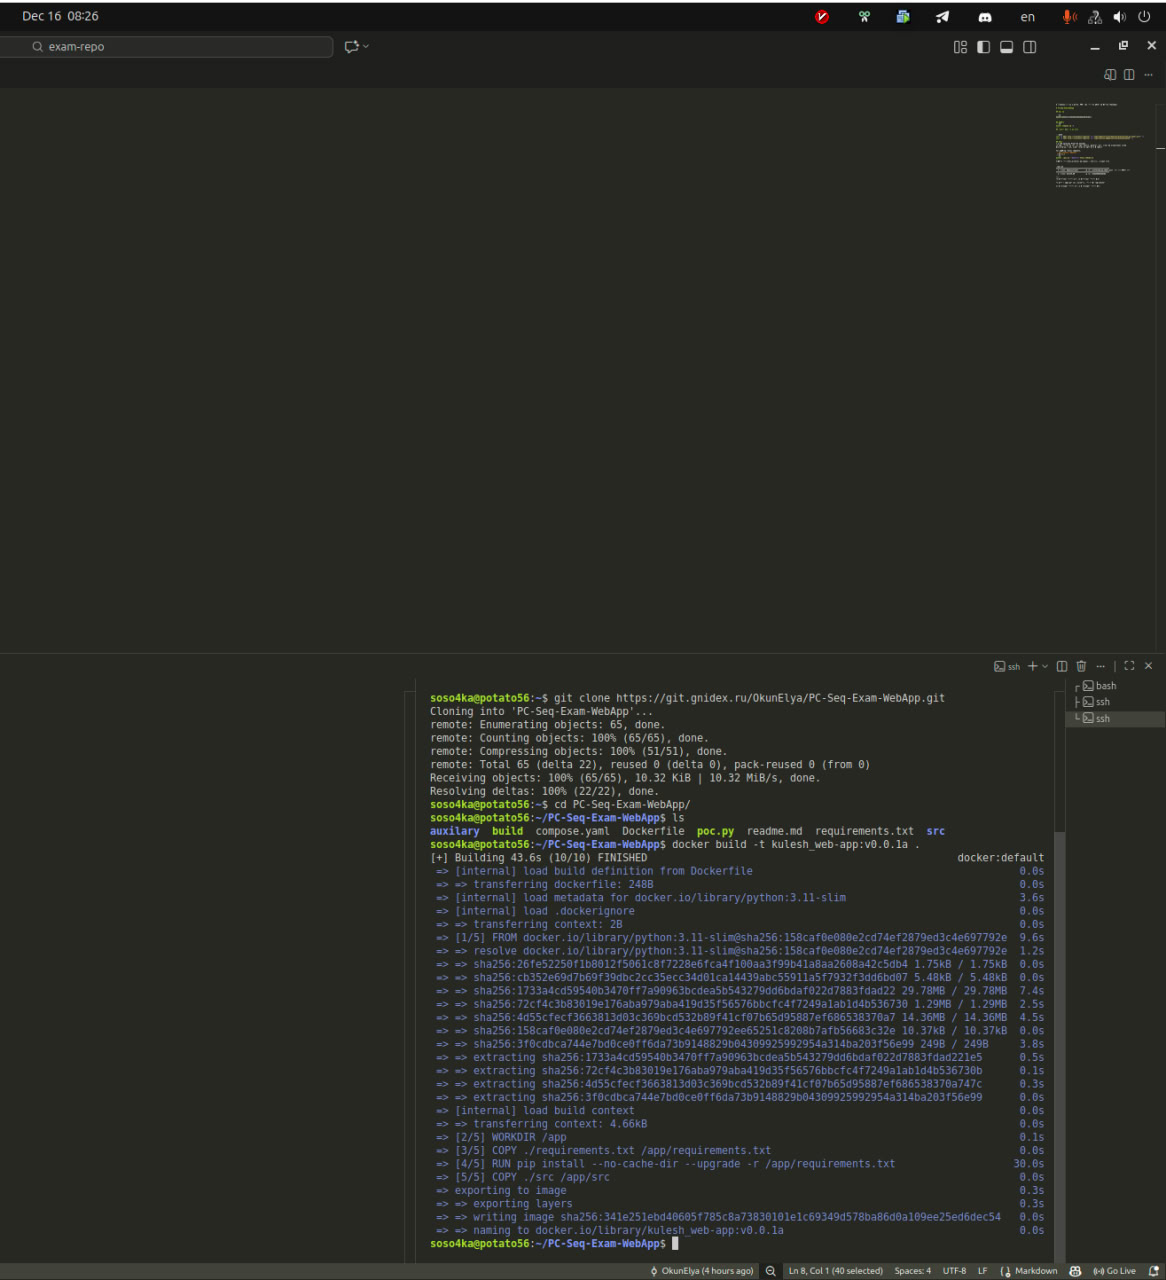Click the Copilot status bar icon
The width and height of the screenshot is (1166, 1280).
click(1075, 1271)
